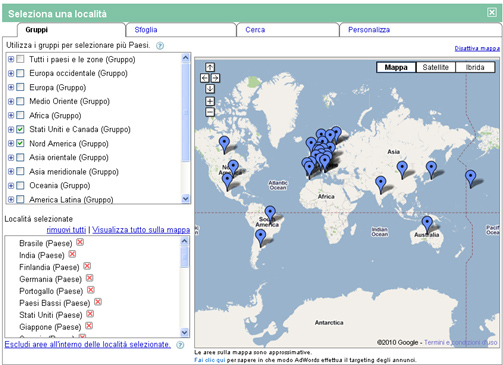Expand the Medio Oriente group
The image size is (503, 365).
click(11, 101)
